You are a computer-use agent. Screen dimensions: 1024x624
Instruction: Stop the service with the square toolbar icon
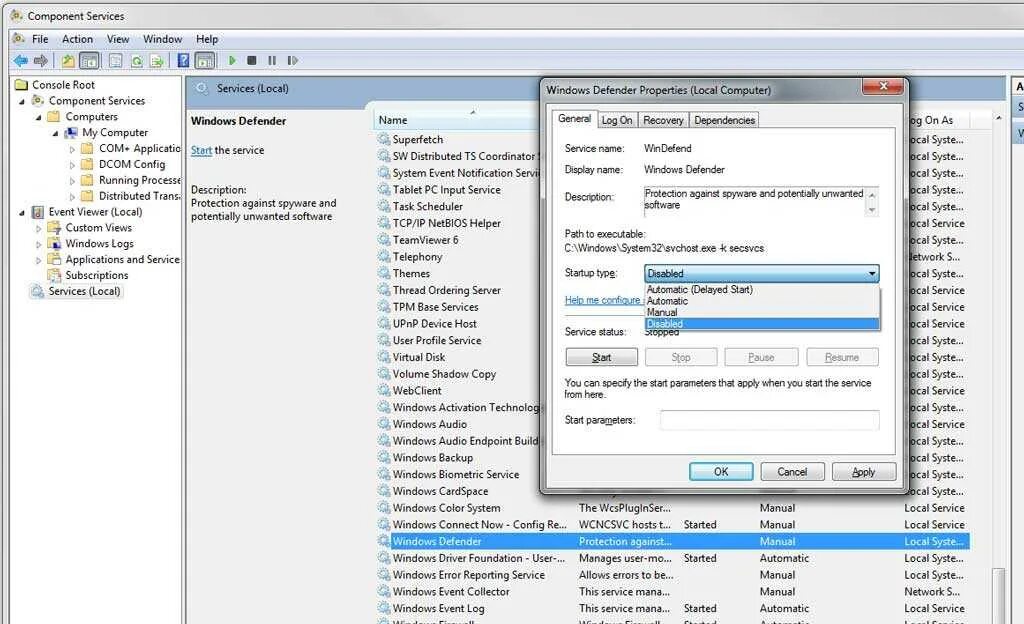pos(251,61)
